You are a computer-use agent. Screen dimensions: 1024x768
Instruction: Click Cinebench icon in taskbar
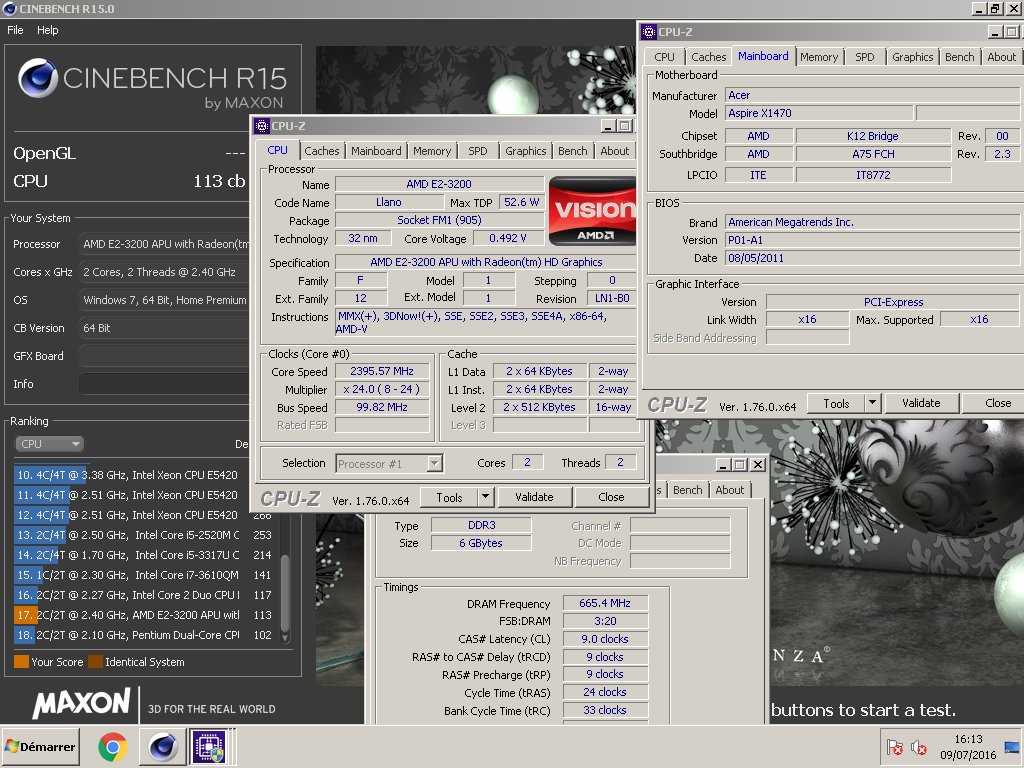coord(163,747)
